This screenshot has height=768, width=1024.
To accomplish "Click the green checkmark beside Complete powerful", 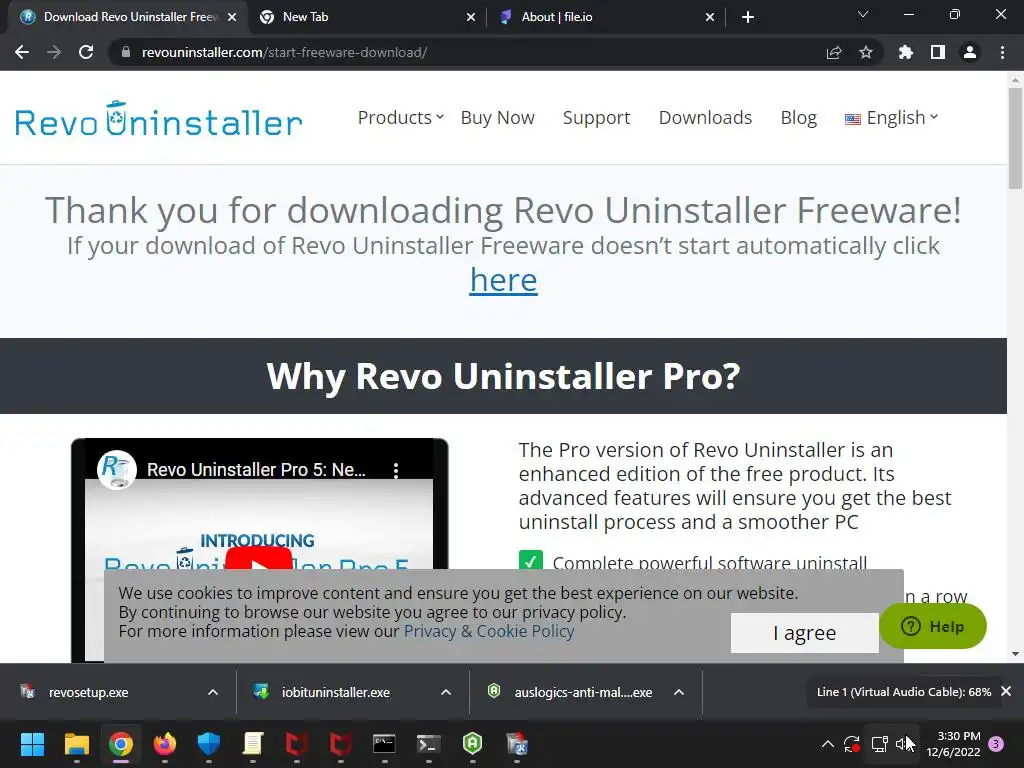I will 531,560.
